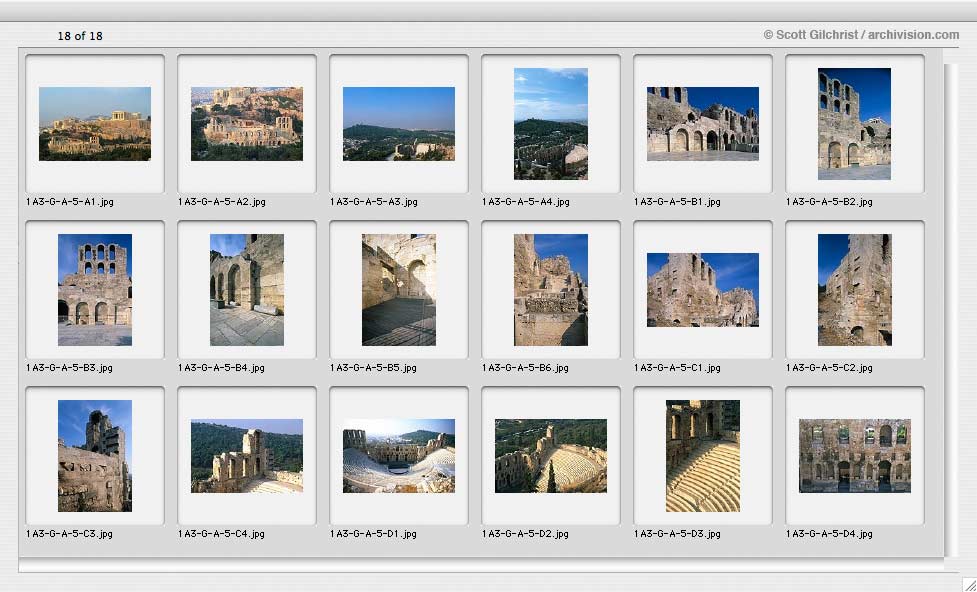Click the window resize grip icon
This screenshot has width=977, height=592.
click(968, 584)
